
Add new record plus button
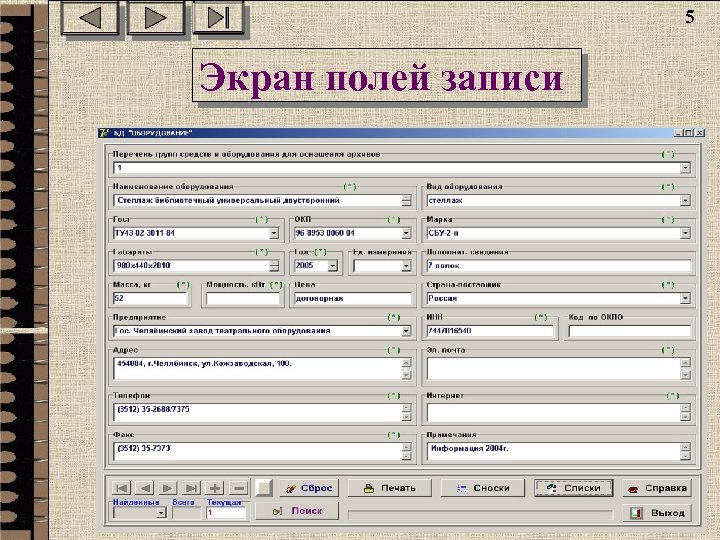tap(215, 488)
